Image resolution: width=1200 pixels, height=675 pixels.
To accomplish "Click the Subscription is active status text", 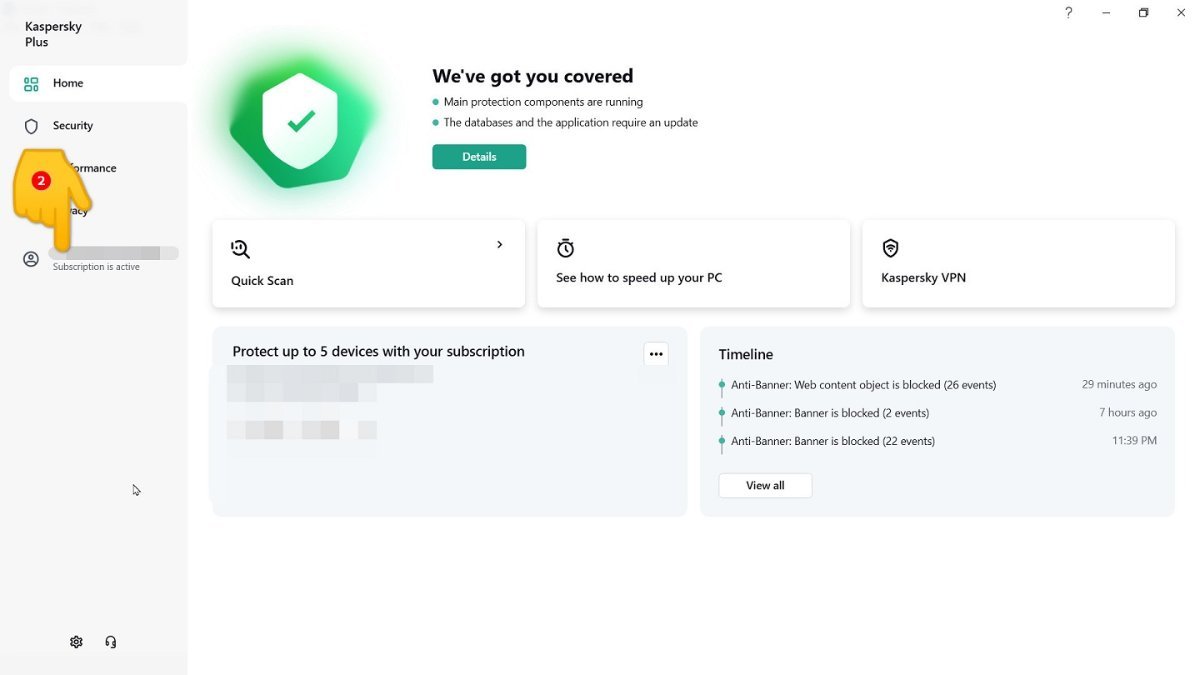I will coord(96,267).
